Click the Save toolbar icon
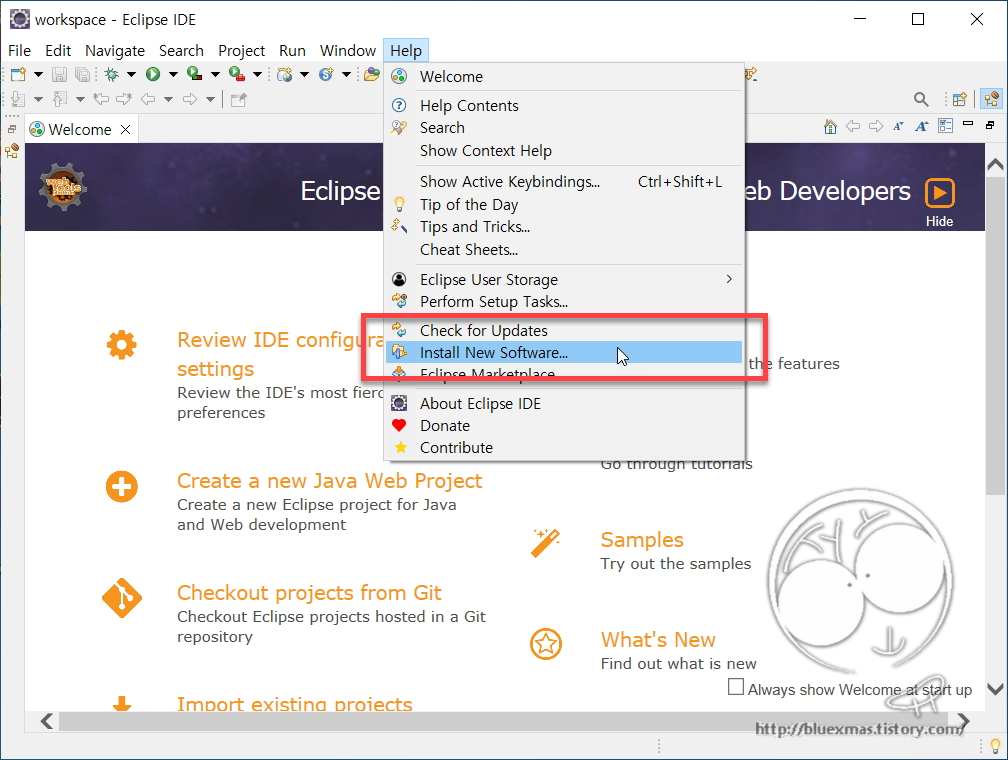This screenshot has height=760, width=1008. [59, 75]
